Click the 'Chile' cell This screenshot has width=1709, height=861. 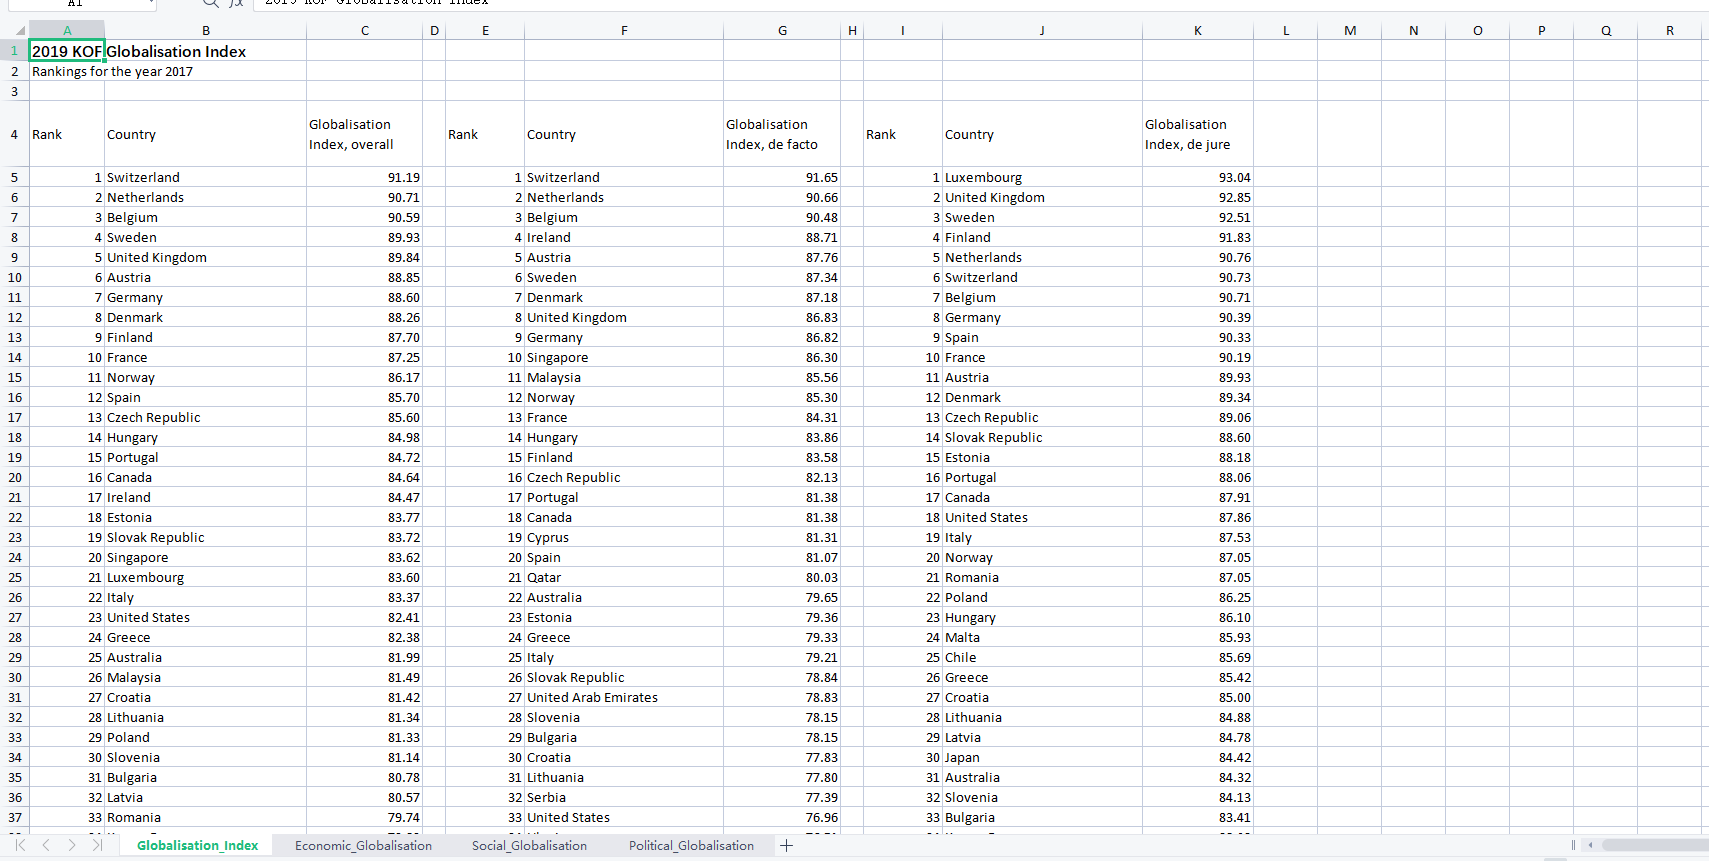tap(1042, 657)
